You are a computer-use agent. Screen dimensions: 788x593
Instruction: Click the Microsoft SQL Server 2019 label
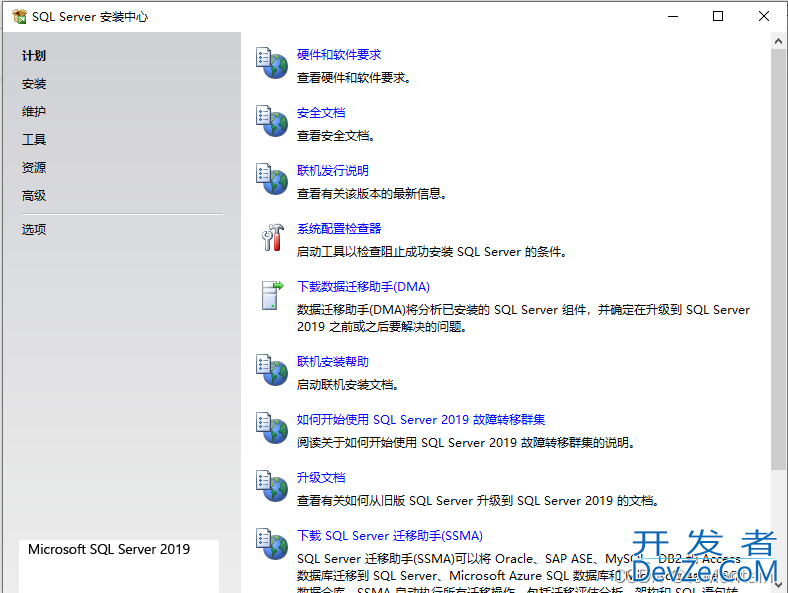click(x=109, y=549)
